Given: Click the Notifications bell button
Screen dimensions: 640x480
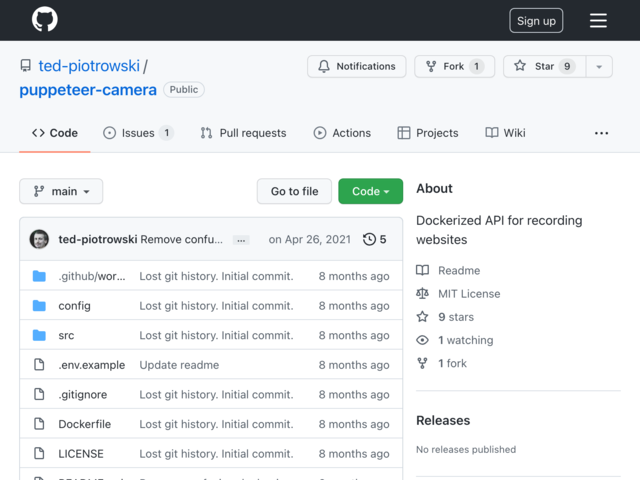Looking at the screenshot, I should point(357,66).
